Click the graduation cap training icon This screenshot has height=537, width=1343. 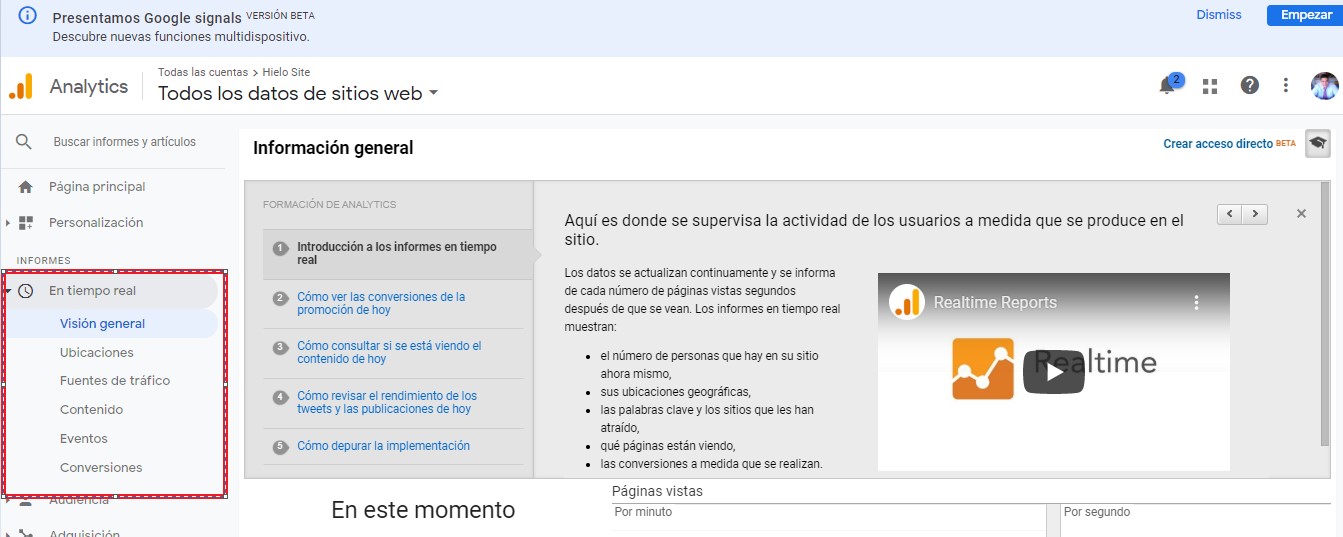coord(1318,144)
